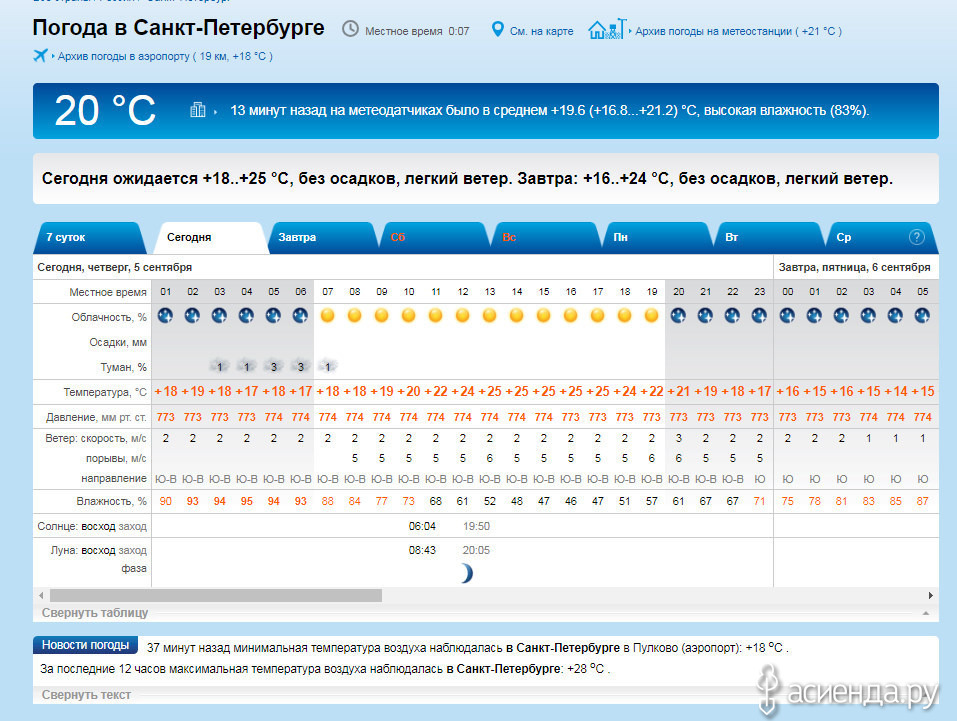Click the cloudiness night icon for hour 01 today
Image resolution: width=957 pixels, height=721 pixels.
coord(165,316)
